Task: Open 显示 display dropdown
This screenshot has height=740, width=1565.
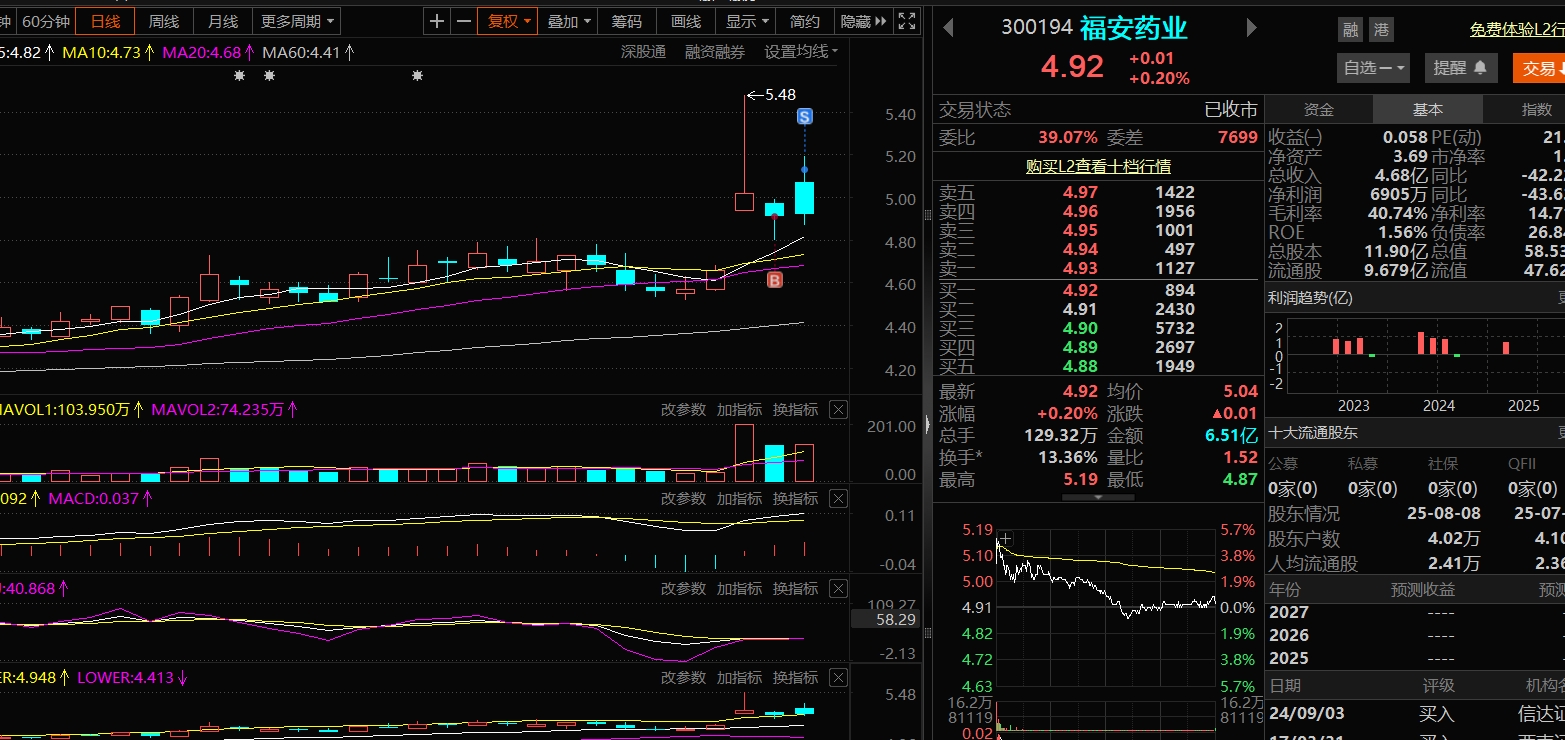Action: click(748, 21)
